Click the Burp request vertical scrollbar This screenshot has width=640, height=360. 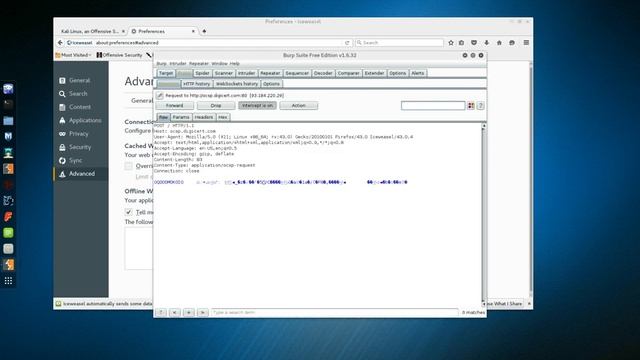[484, 214]
